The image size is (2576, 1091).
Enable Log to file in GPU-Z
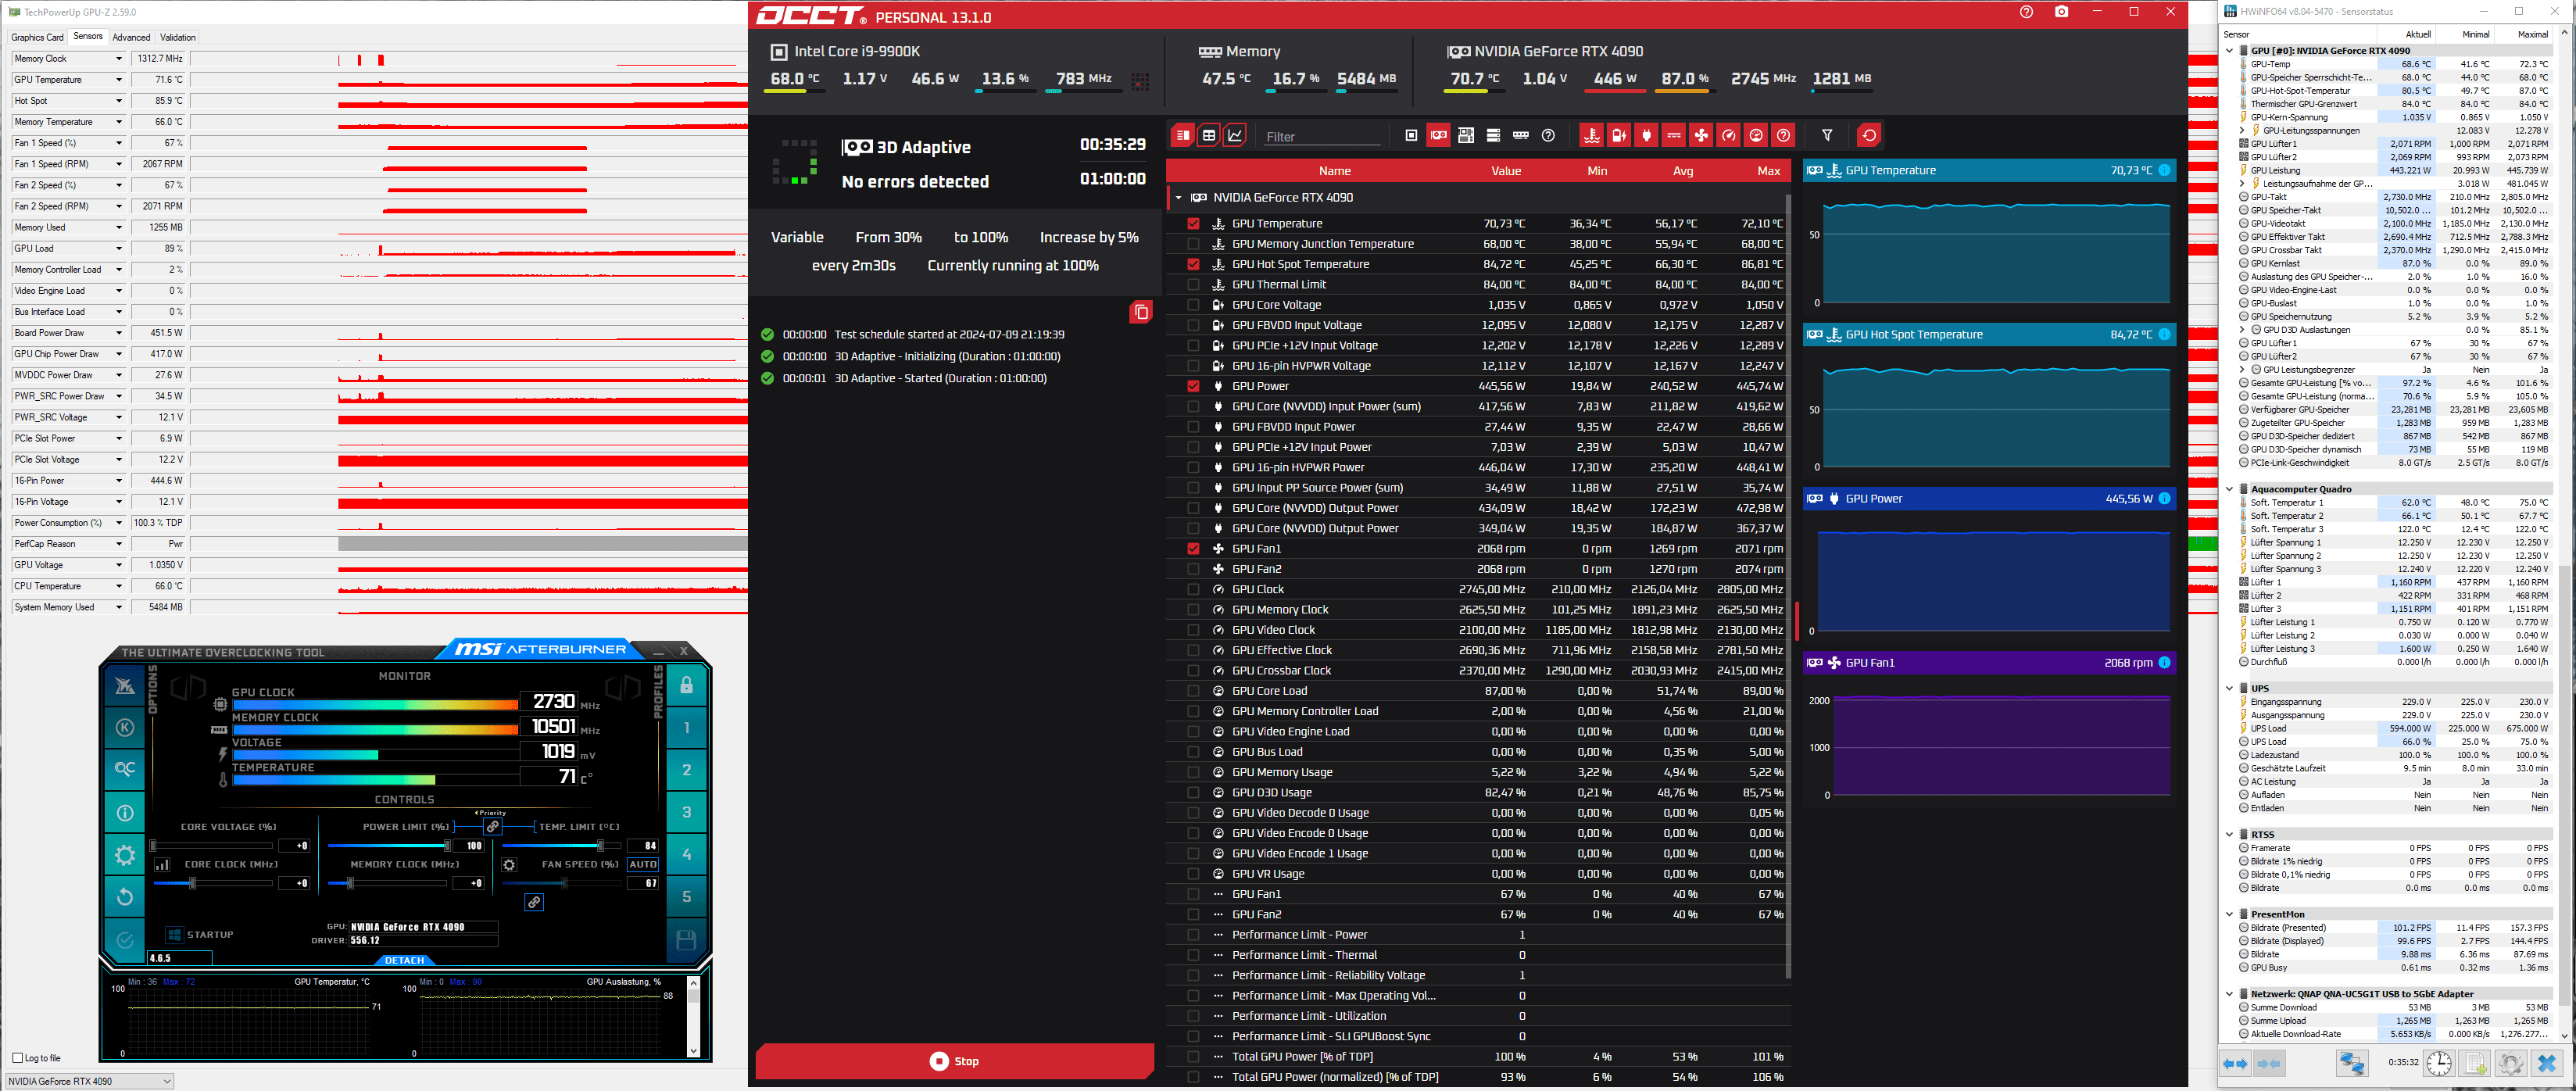[x=17, y=1058]
